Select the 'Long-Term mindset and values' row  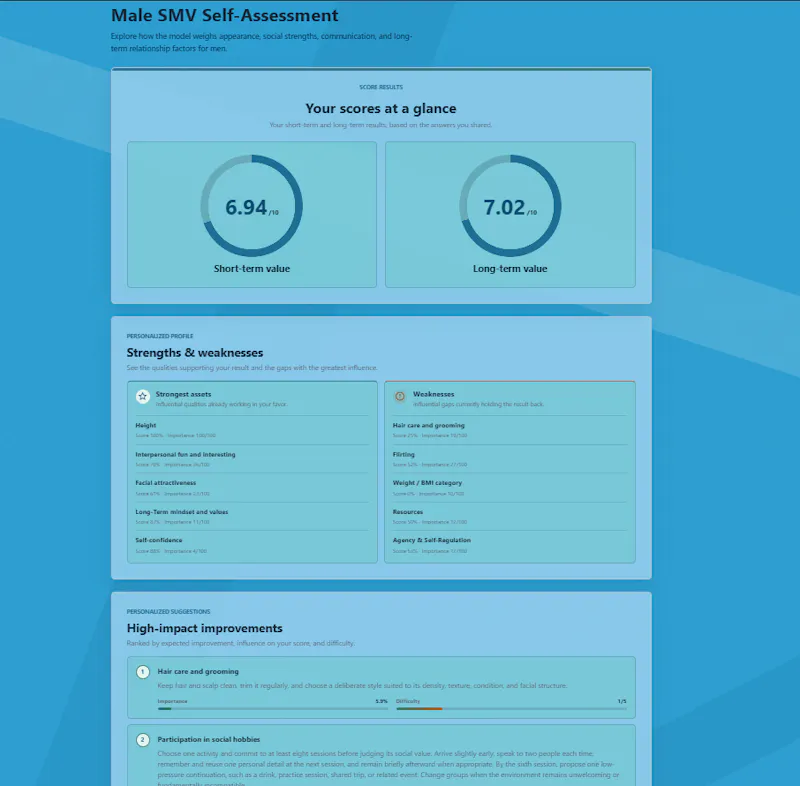point(252,516)
